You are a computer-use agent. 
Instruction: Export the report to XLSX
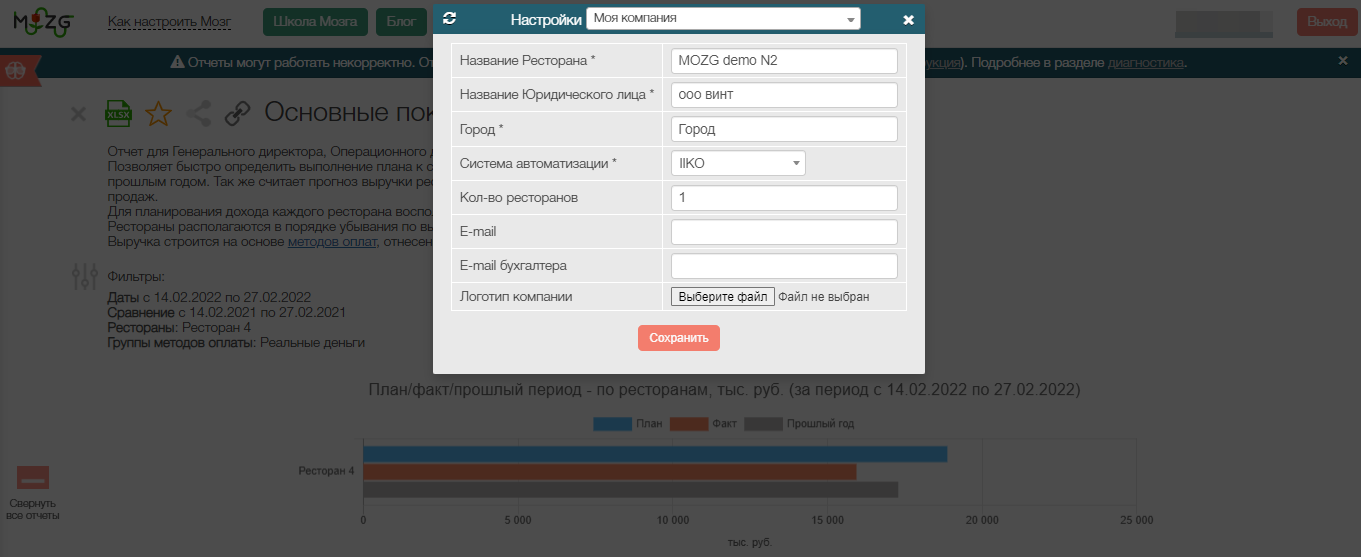pyautogui.click(x=119, y=113)
